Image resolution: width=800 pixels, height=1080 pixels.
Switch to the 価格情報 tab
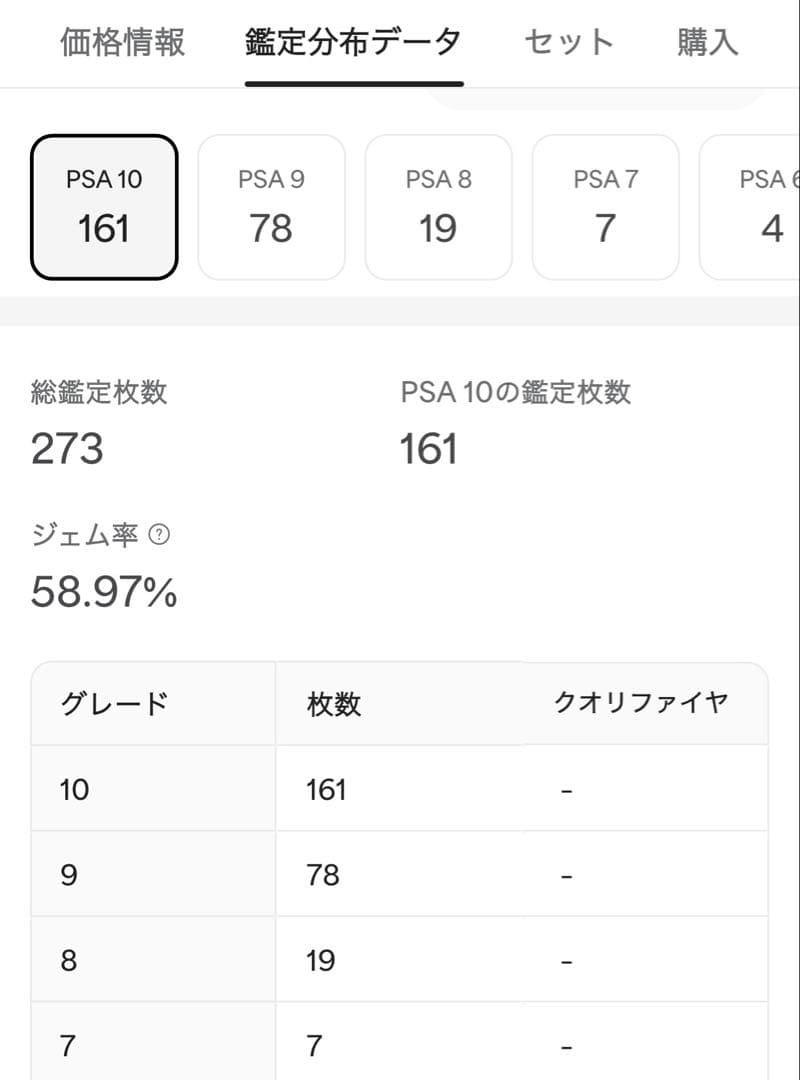(x=122, y=42)
